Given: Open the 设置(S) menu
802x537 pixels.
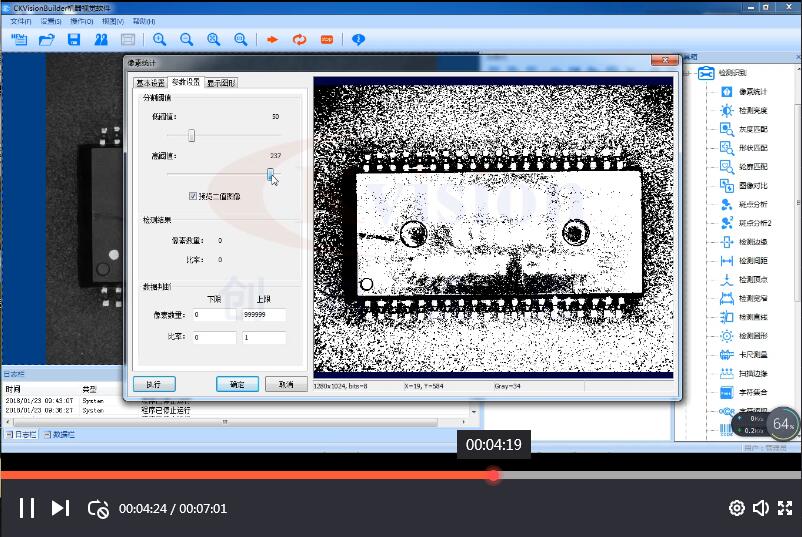Looking at the screenshot, I should (x=51, y=21).
